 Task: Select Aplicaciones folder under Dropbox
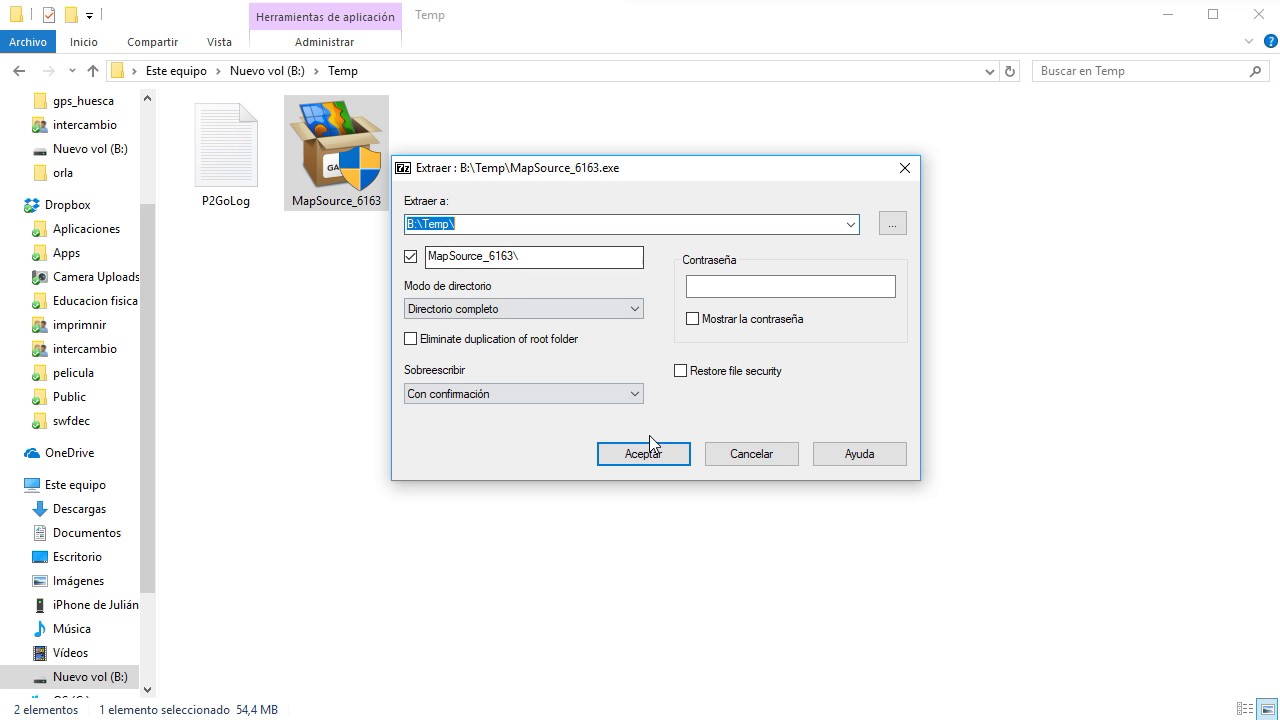click(x=86, y=229)
